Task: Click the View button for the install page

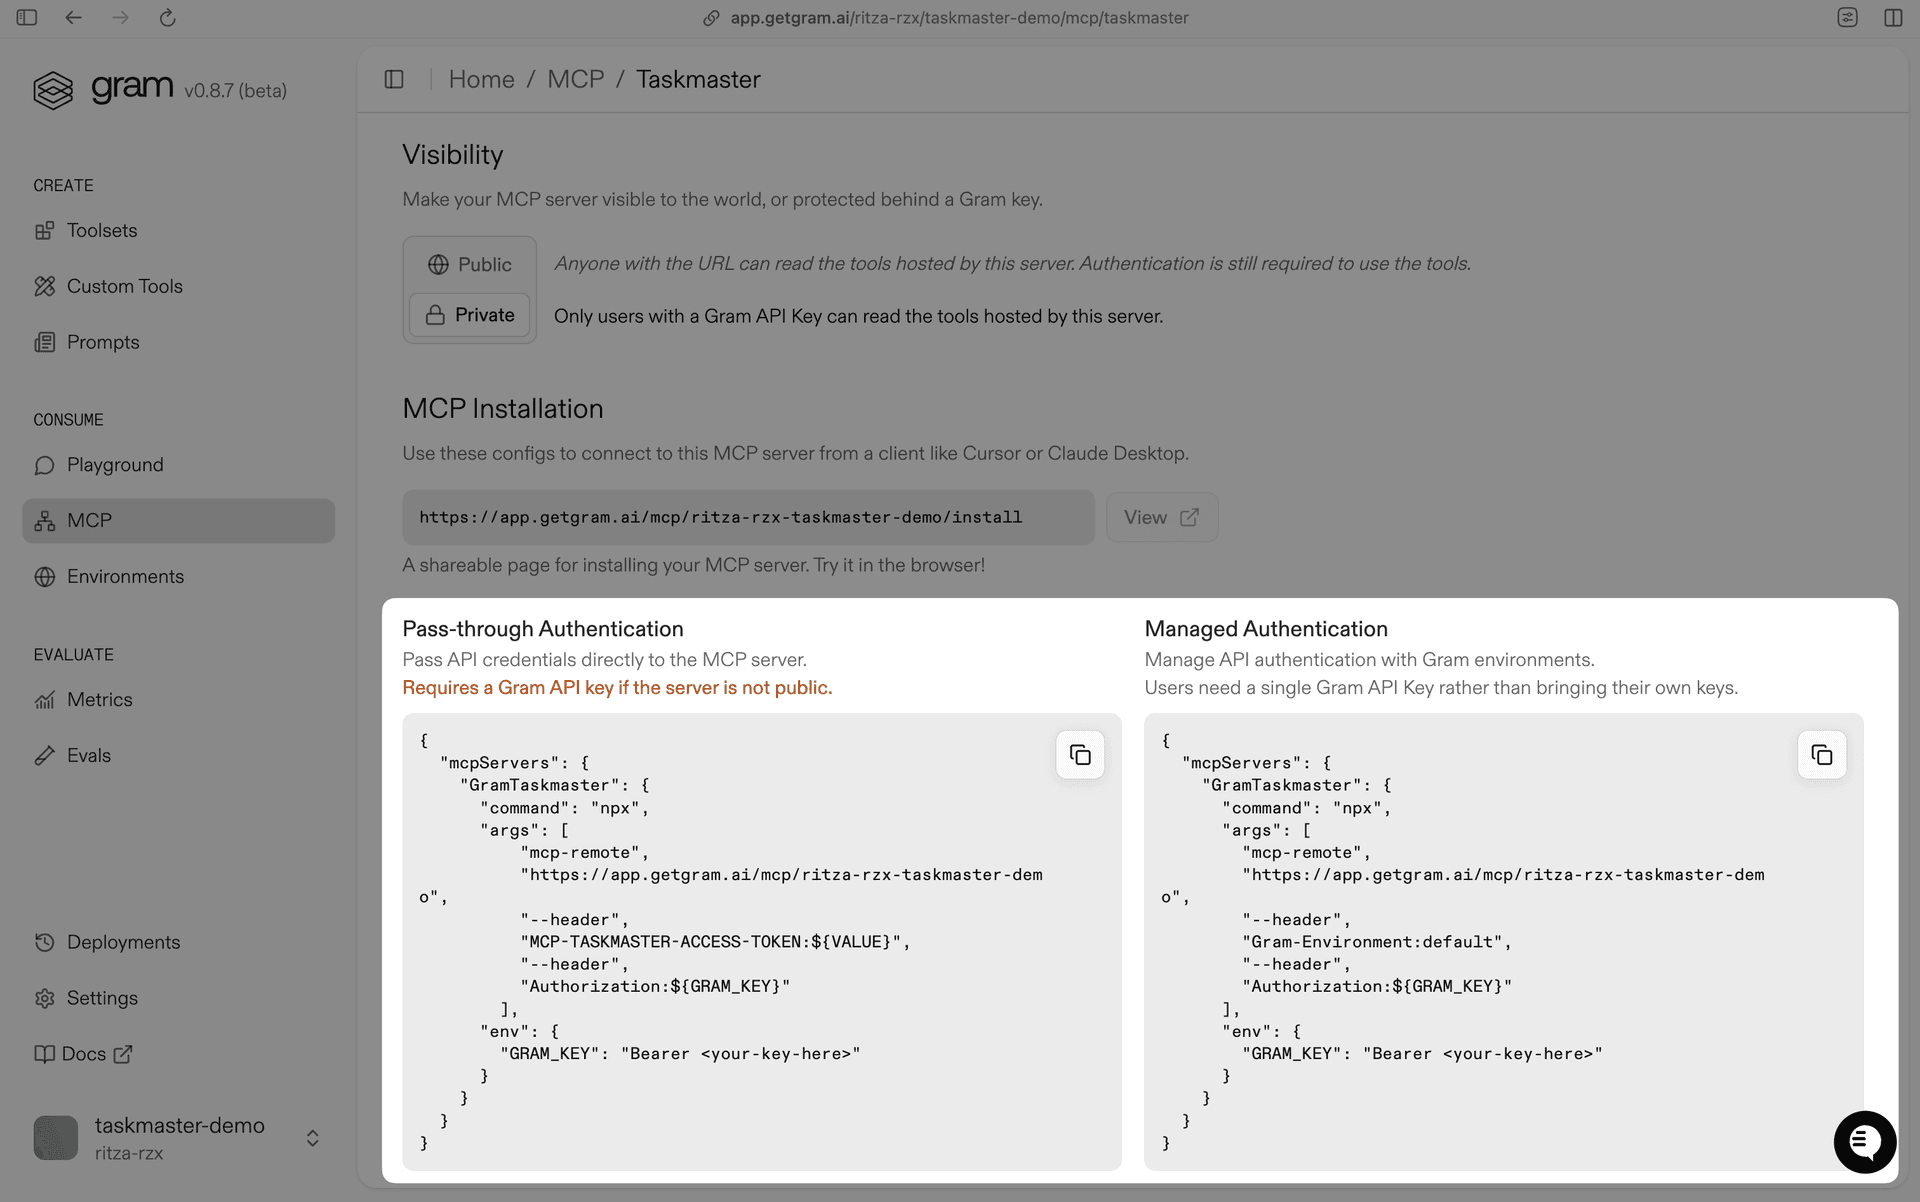Action: click(x=1161, y=517)
